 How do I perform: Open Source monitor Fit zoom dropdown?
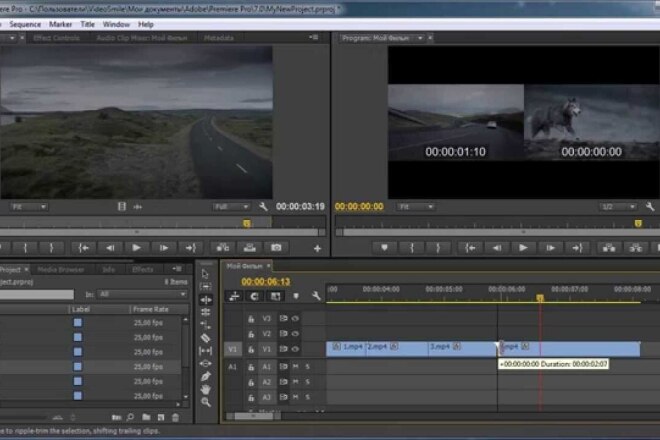tap(28, 207)
